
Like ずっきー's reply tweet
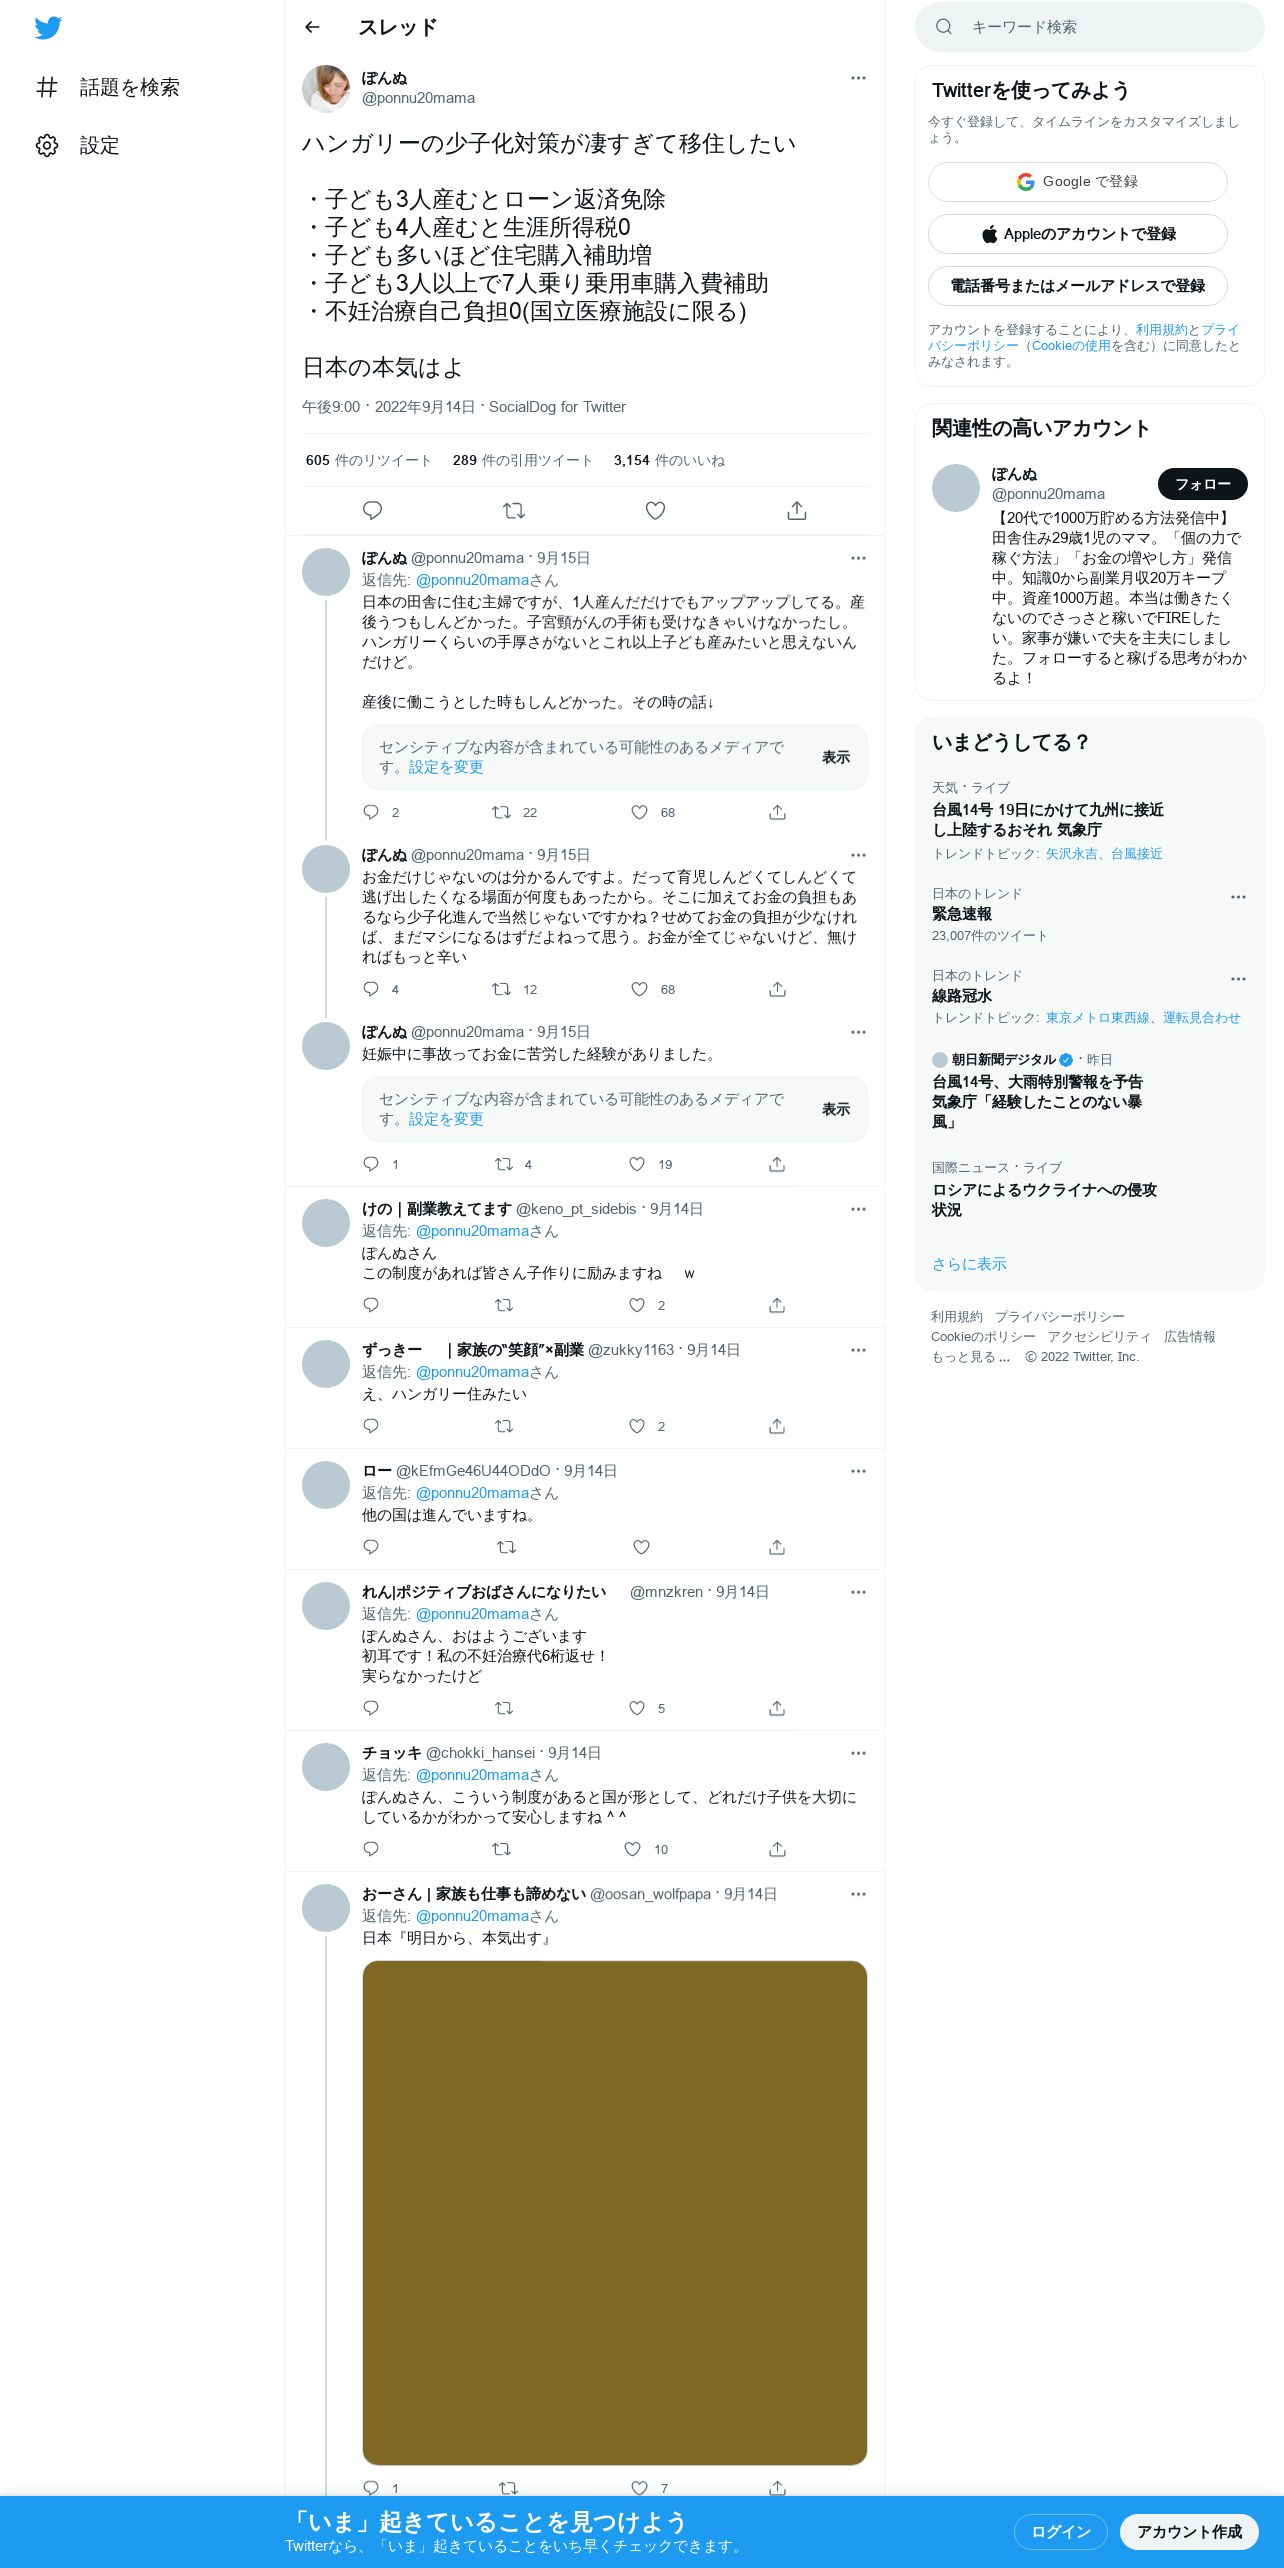click(637, 1426)
